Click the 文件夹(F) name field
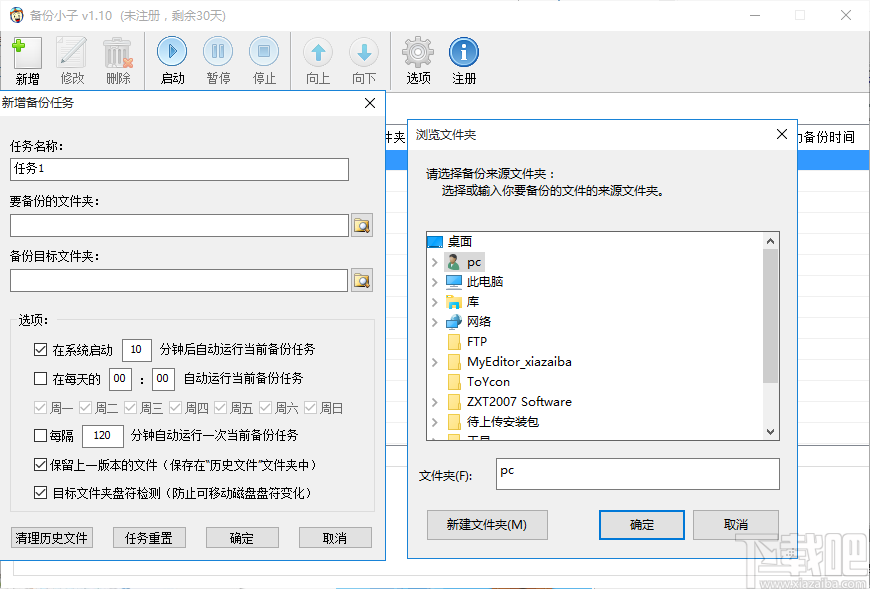The width and height of the screenshot is (870, 589). pyautogui.click(x=638, y=474)
